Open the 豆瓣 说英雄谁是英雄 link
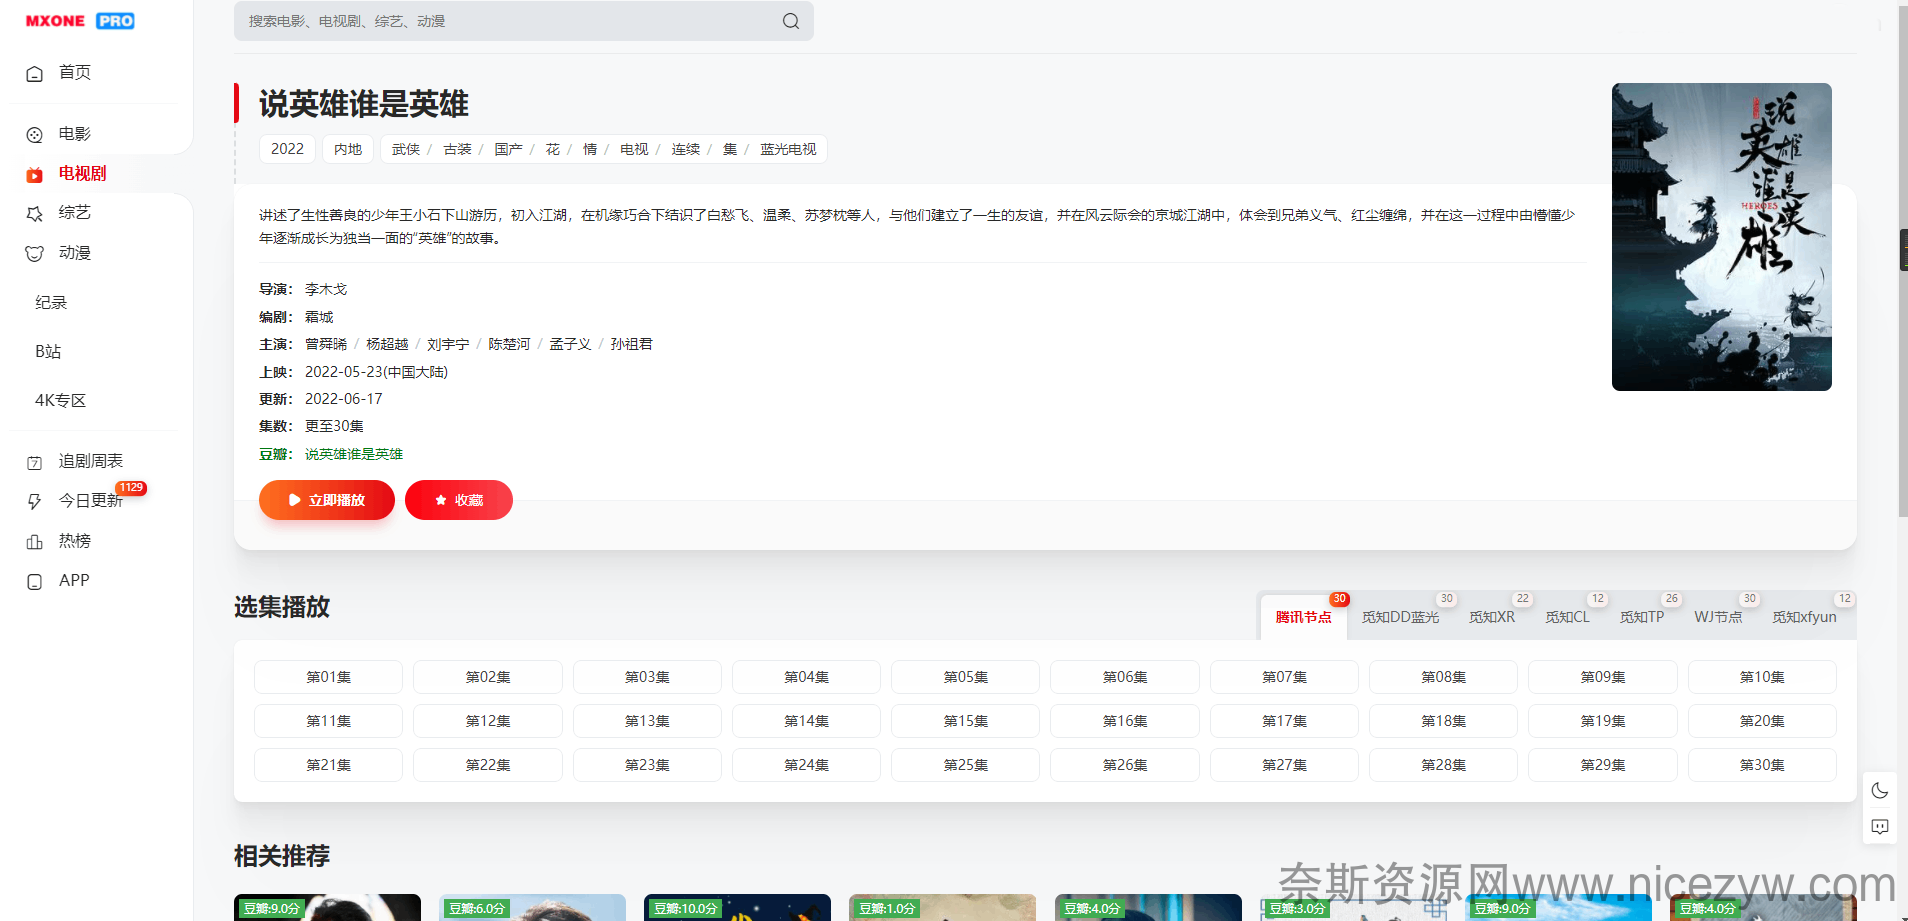The image size is (1908, 921). tap(354, 454)
